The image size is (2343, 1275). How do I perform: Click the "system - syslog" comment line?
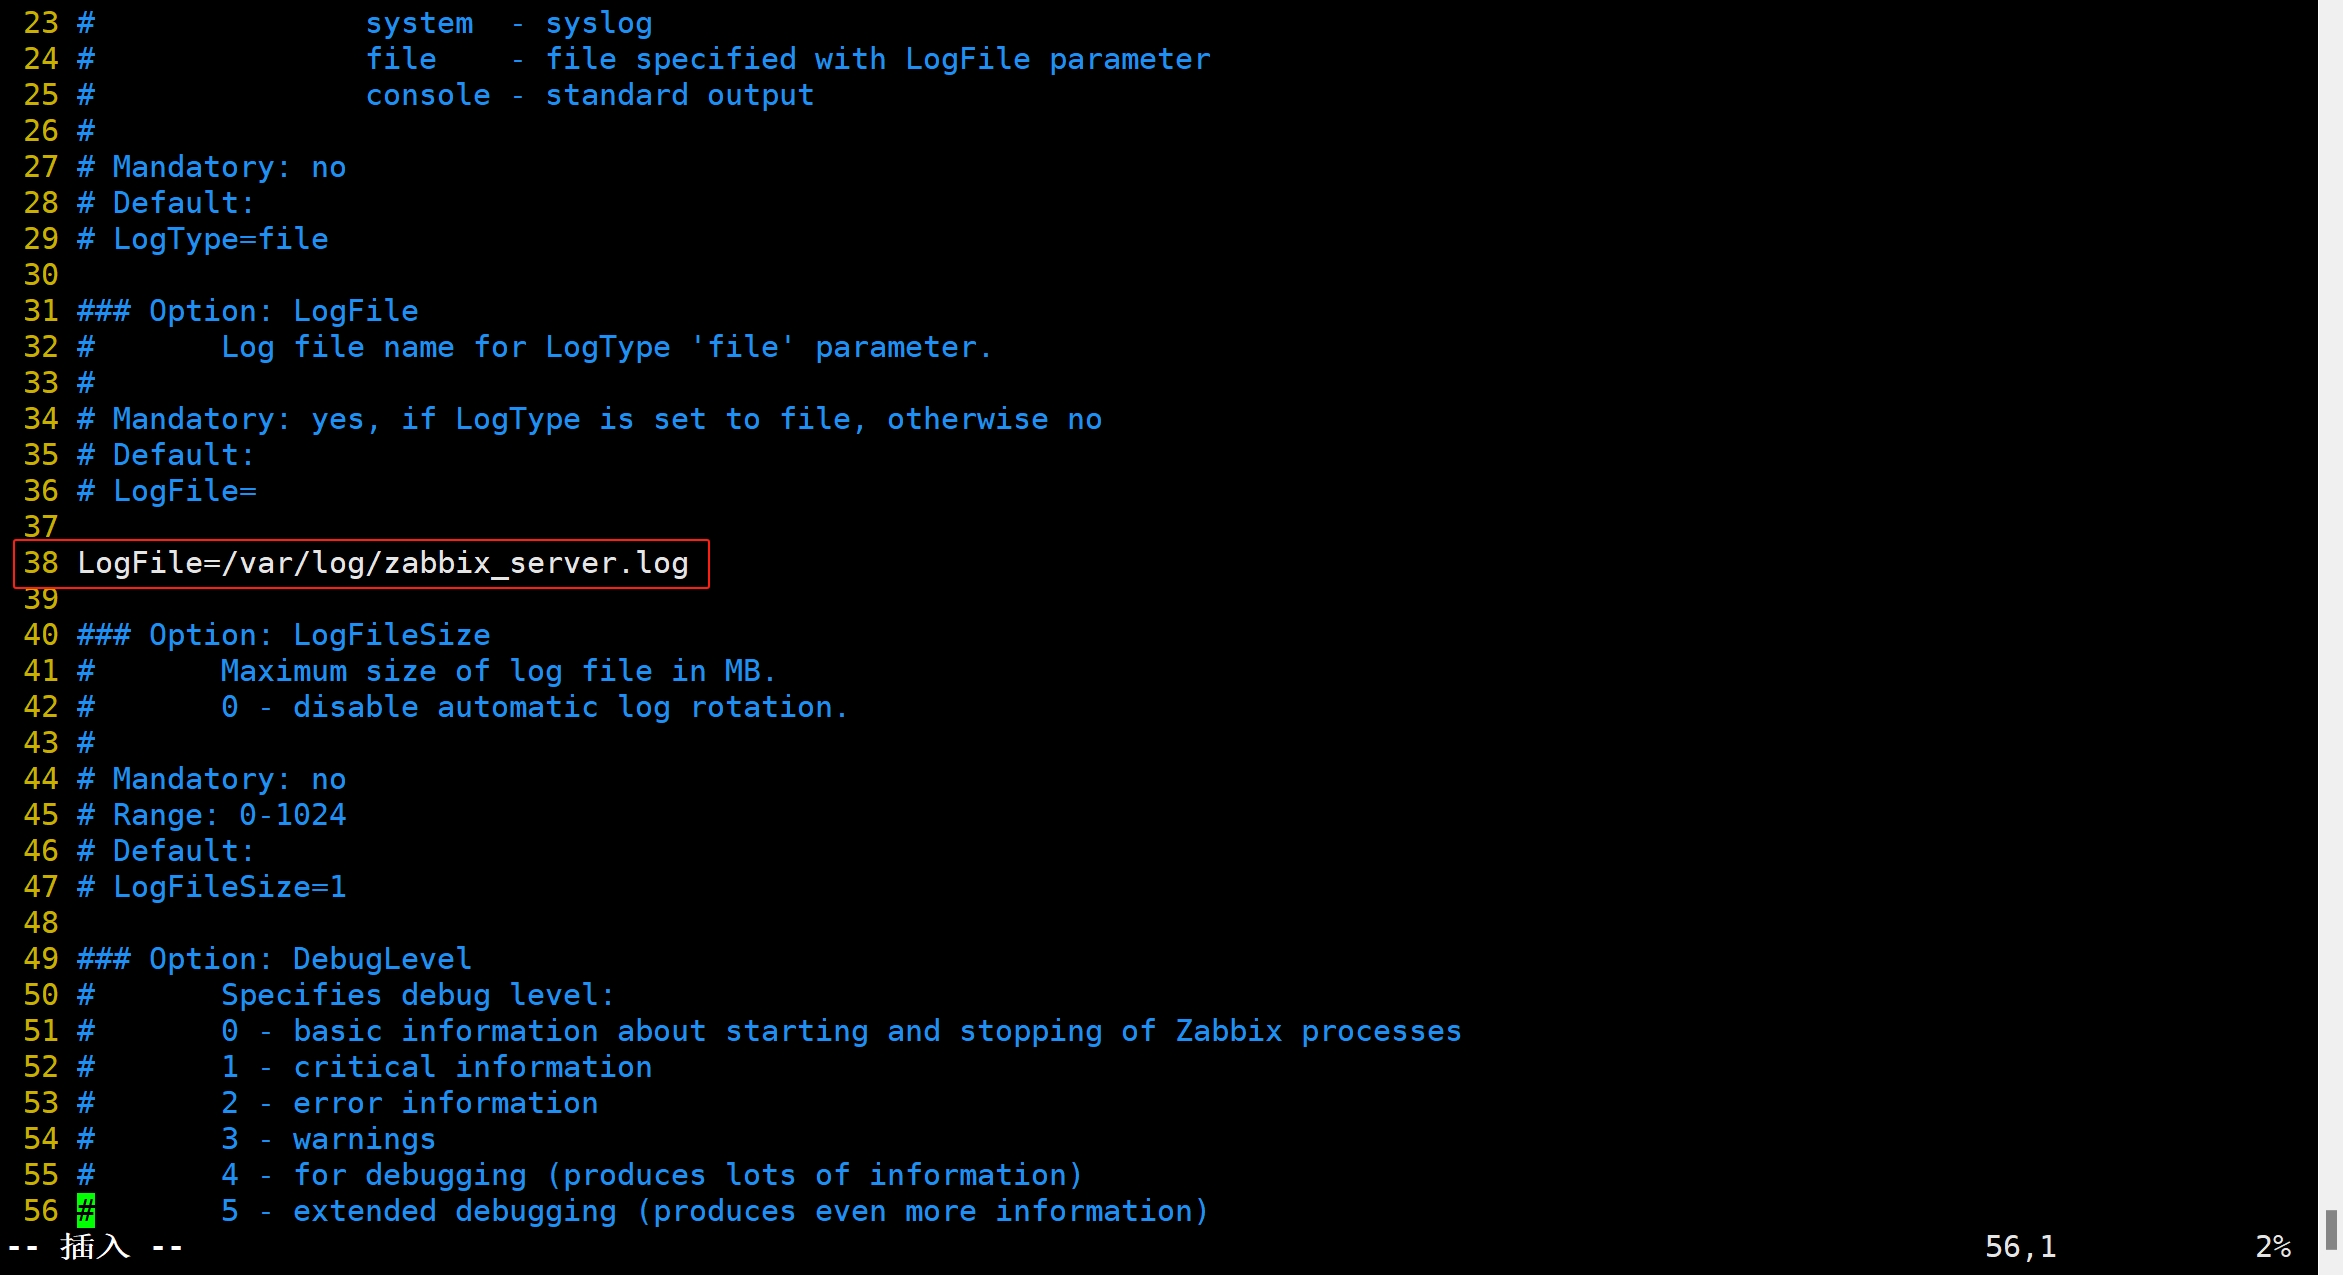point(508,24)
